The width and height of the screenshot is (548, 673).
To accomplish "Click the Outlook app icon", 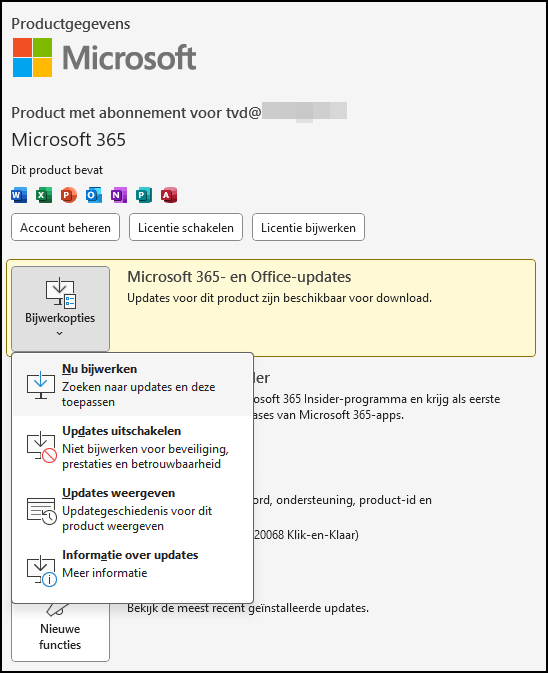I will [94, 195].
